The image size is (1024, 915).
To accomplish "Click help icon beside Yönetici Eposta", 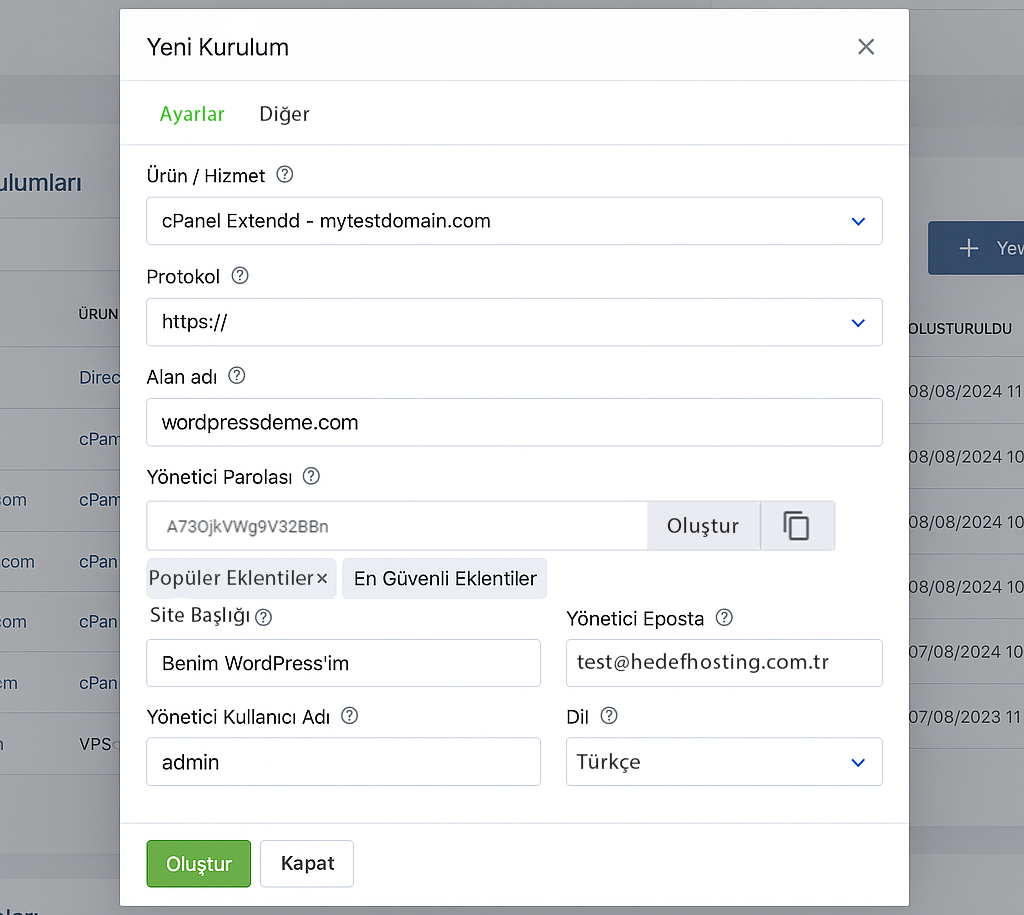I will pyautogui.click(x=724, y=617).
